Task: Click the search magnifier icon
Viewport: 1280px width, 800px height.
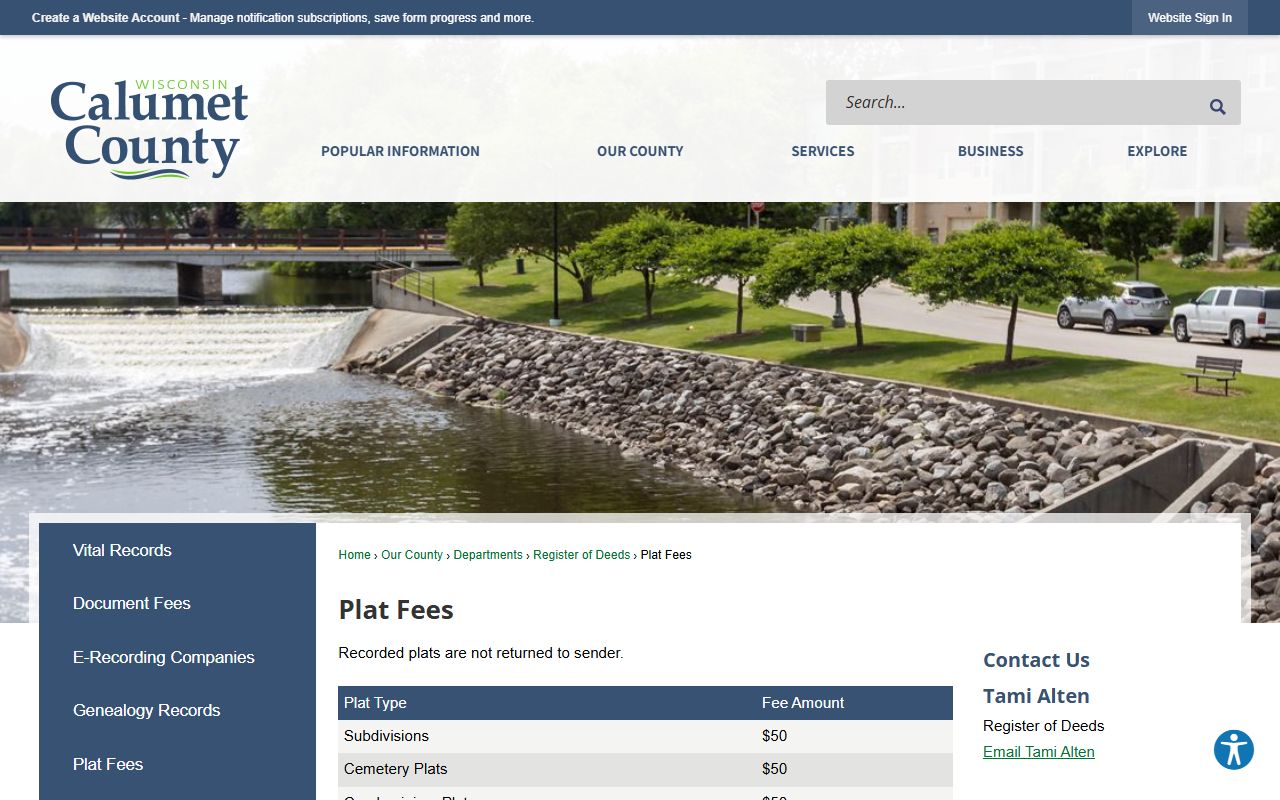Action: [x=1217, y=107]
